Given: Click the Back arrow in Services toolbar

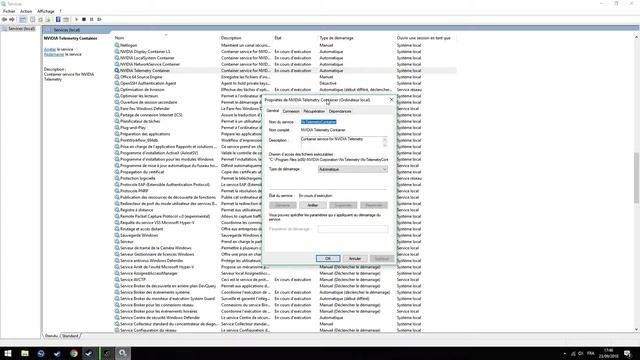Looking at the screenshot, I should 4,20.
